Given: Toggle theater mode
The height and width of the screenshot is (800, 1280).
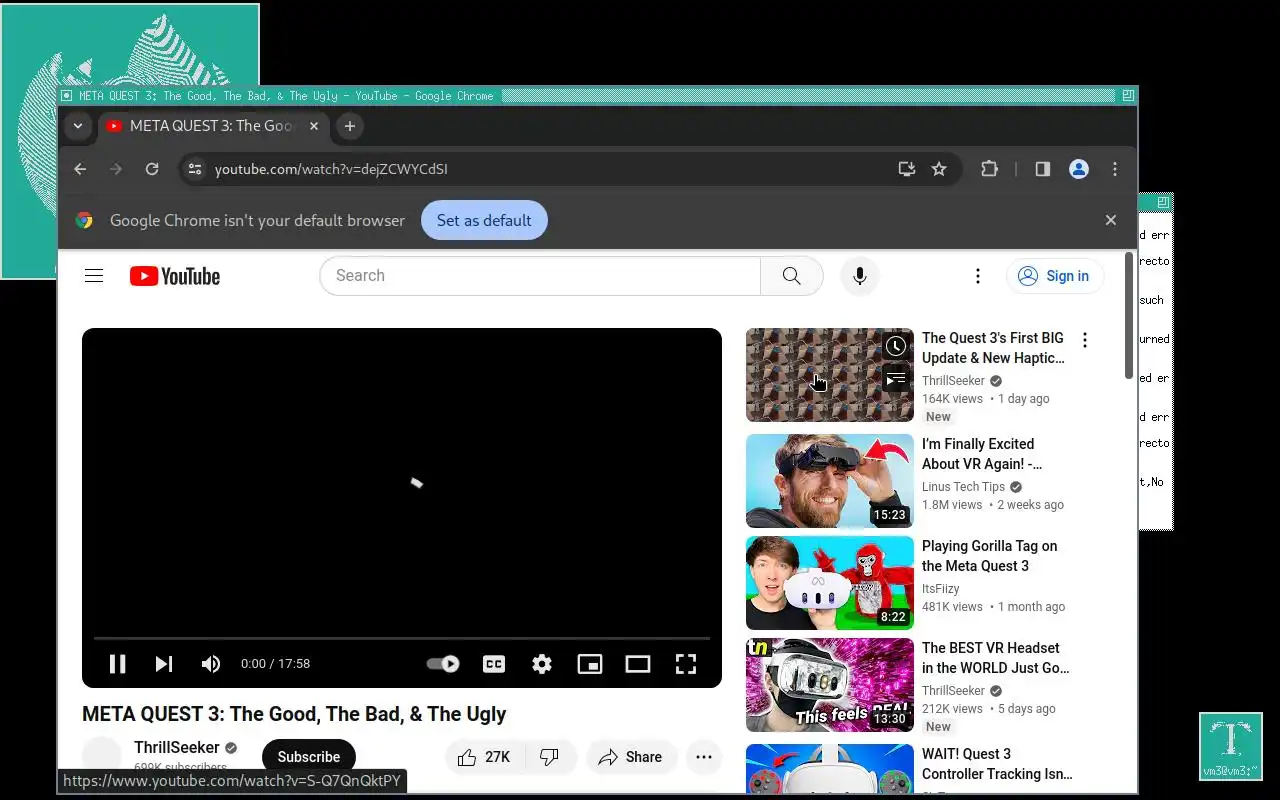Looking at the screenshot, I should coord(638,664).
